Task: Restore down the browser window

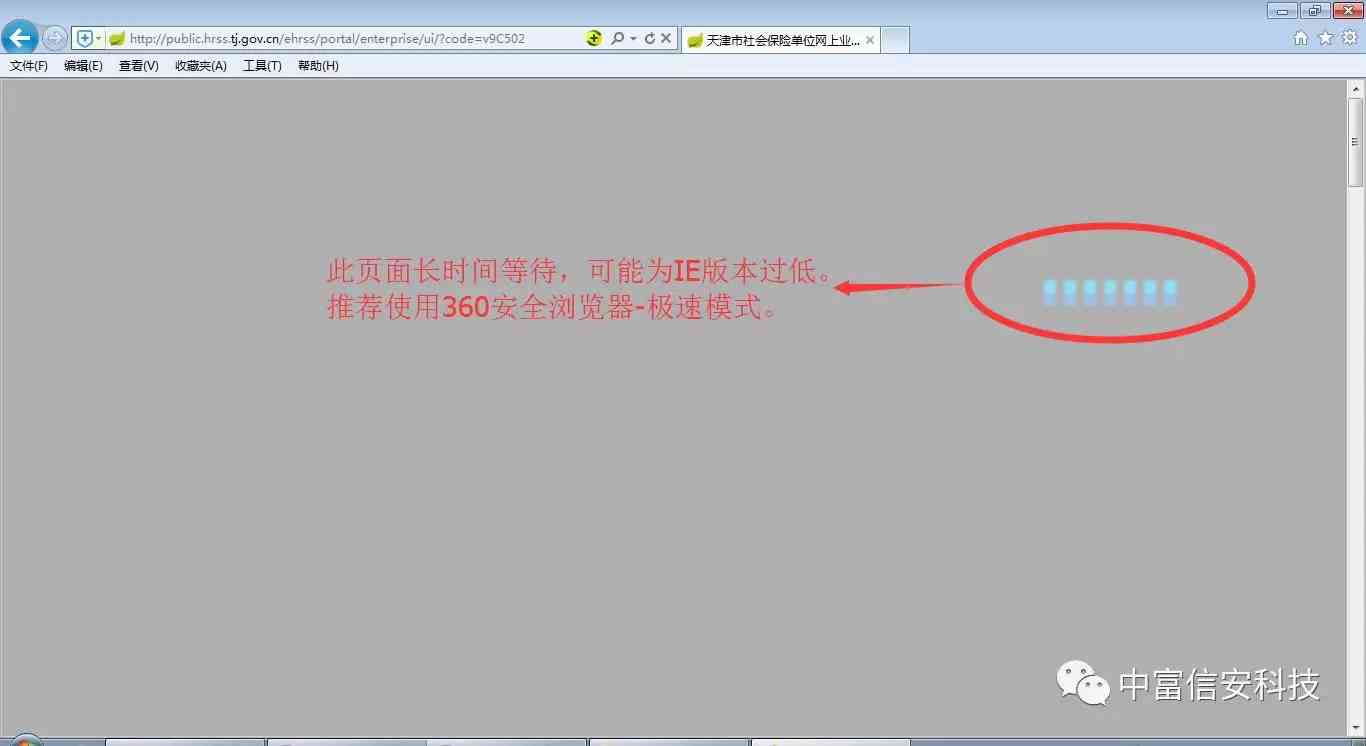Action: pyautogui.click(x=1314, y=10)
